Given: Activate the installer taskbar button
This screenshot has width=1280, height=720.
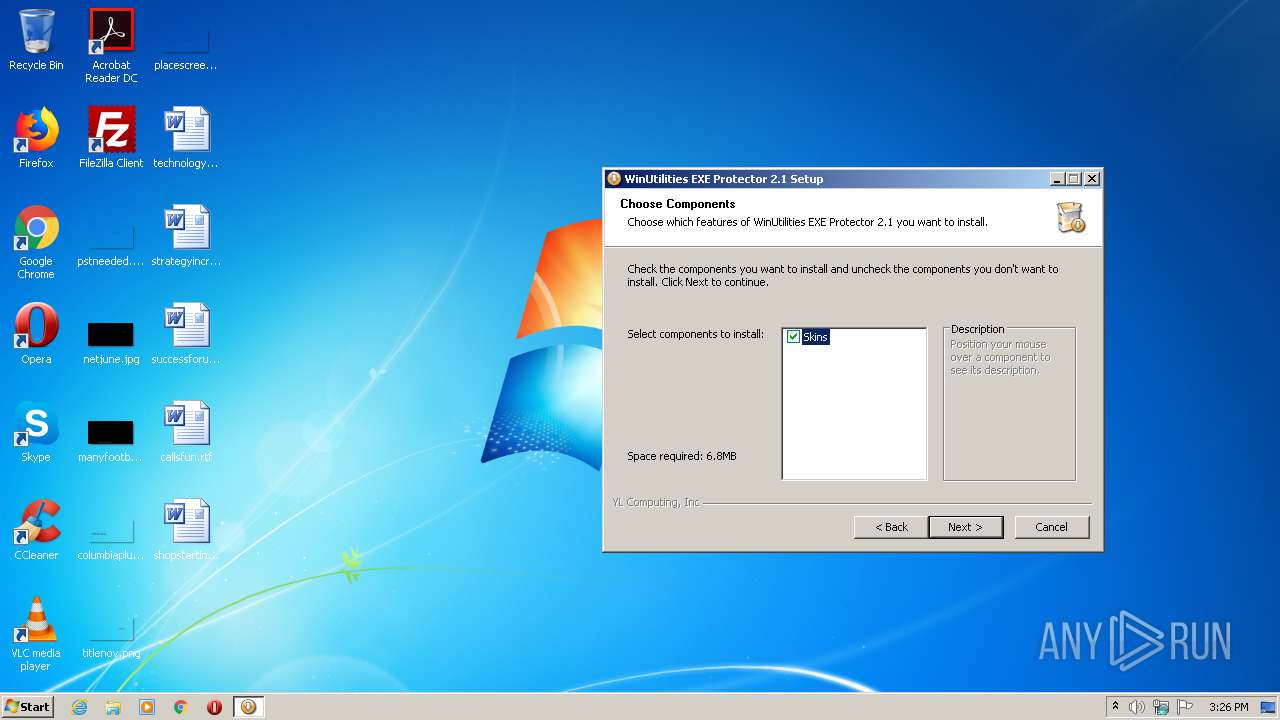Looking at the screenshot, I should [x=248, y=707].
